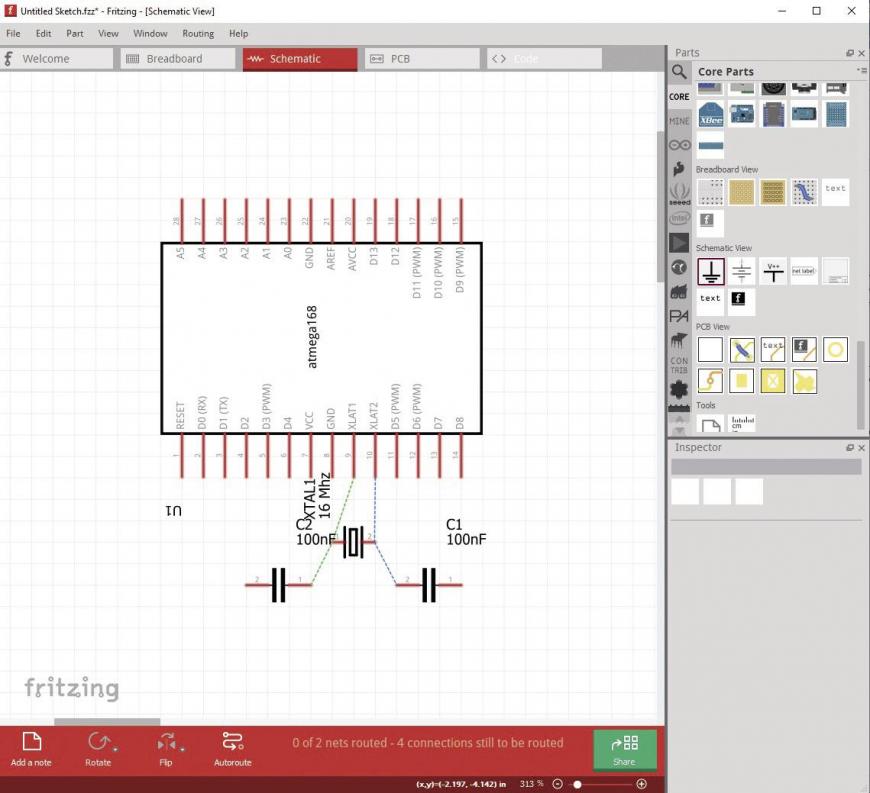Switch to the Code tab

tap(544, 59)
